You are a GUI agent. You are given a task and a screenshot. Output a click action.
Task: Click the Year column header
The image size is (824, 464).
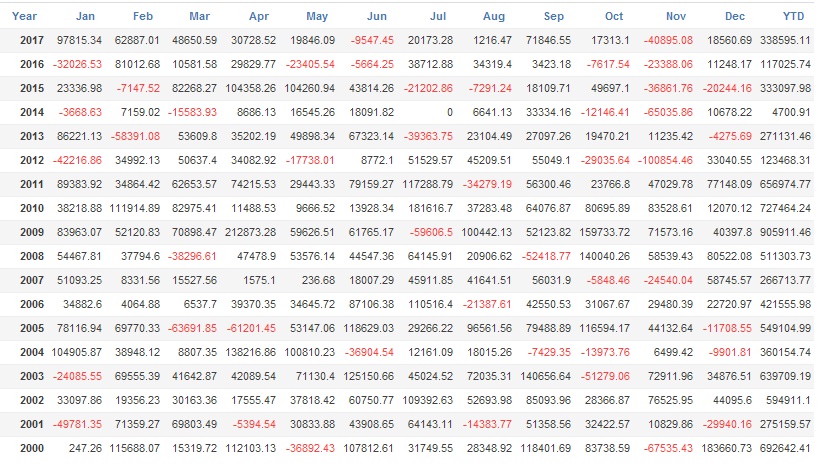25,16
